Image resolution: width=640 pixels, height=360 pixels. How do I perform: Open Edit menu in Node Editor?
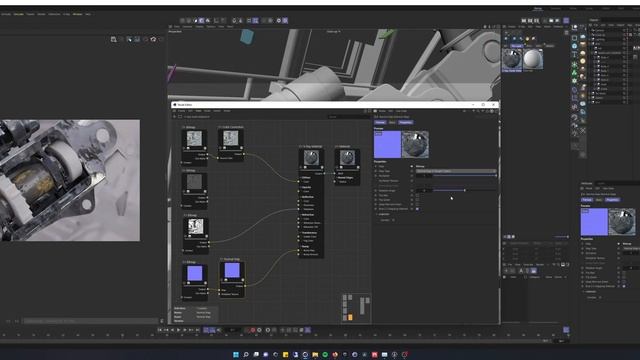[x=190, y=111]
